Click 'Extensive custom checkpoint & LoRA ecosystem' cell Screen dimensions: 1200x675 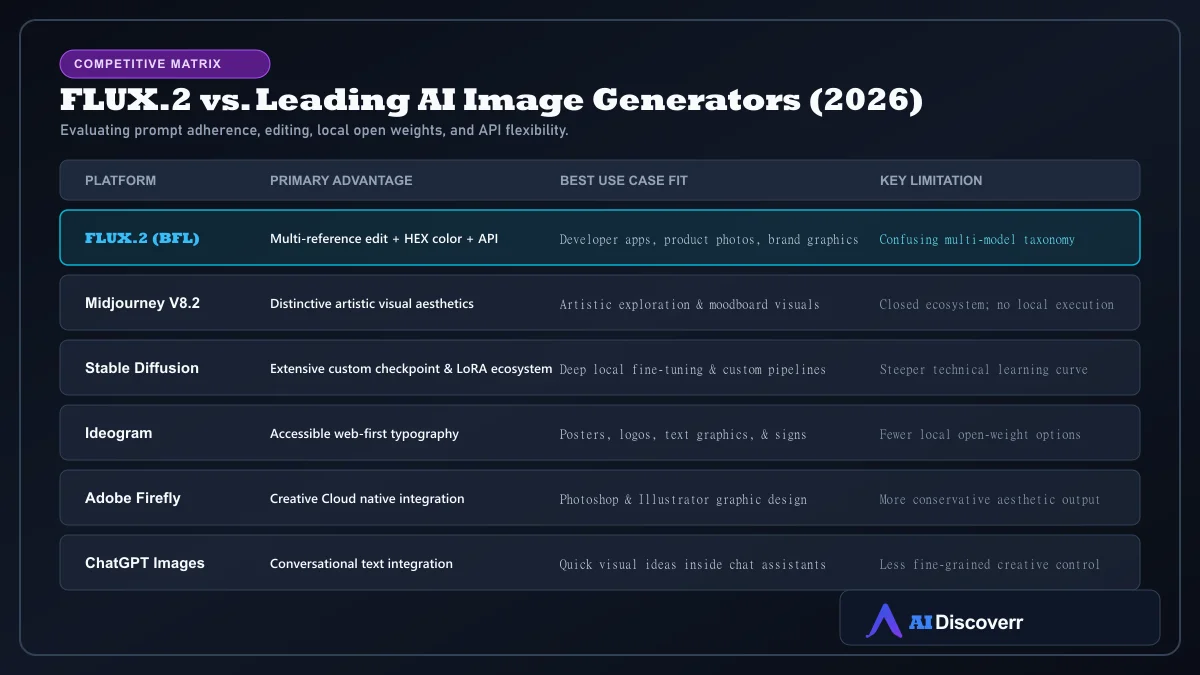pyautogui.click(x=411, y=369)
